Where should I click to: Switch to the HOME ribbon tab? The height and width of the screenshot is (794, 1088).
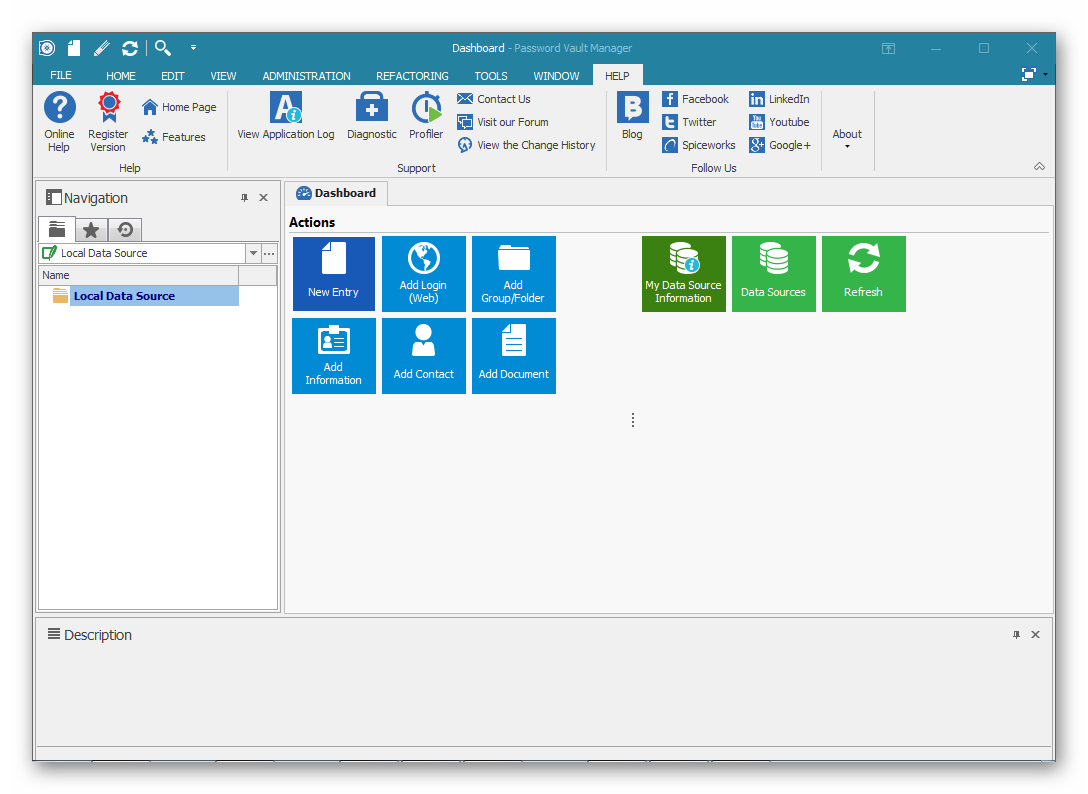point(121,76)
